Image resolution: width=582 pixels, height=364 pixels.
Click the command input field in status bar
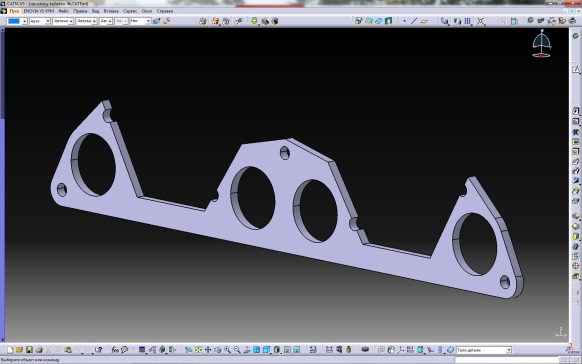coord(506,360)
